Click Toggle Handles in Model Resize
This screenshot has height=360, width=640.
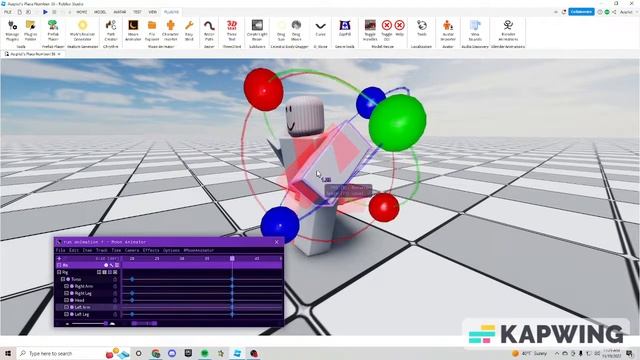point(370,31)
